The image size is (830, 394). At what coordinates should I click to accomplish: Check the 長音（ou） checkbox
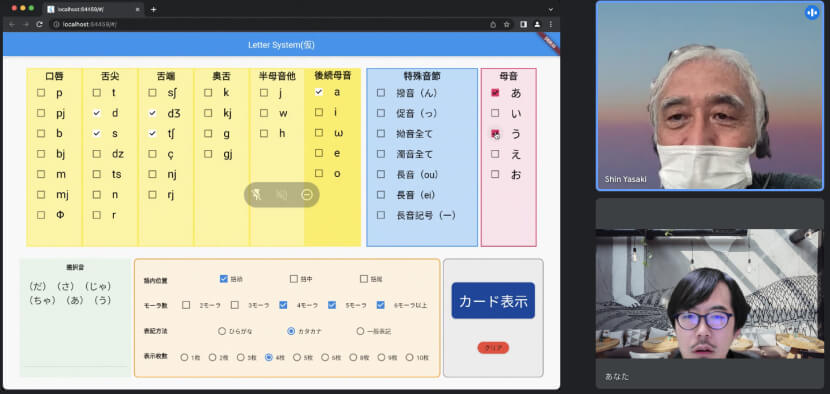click(381, 174)
